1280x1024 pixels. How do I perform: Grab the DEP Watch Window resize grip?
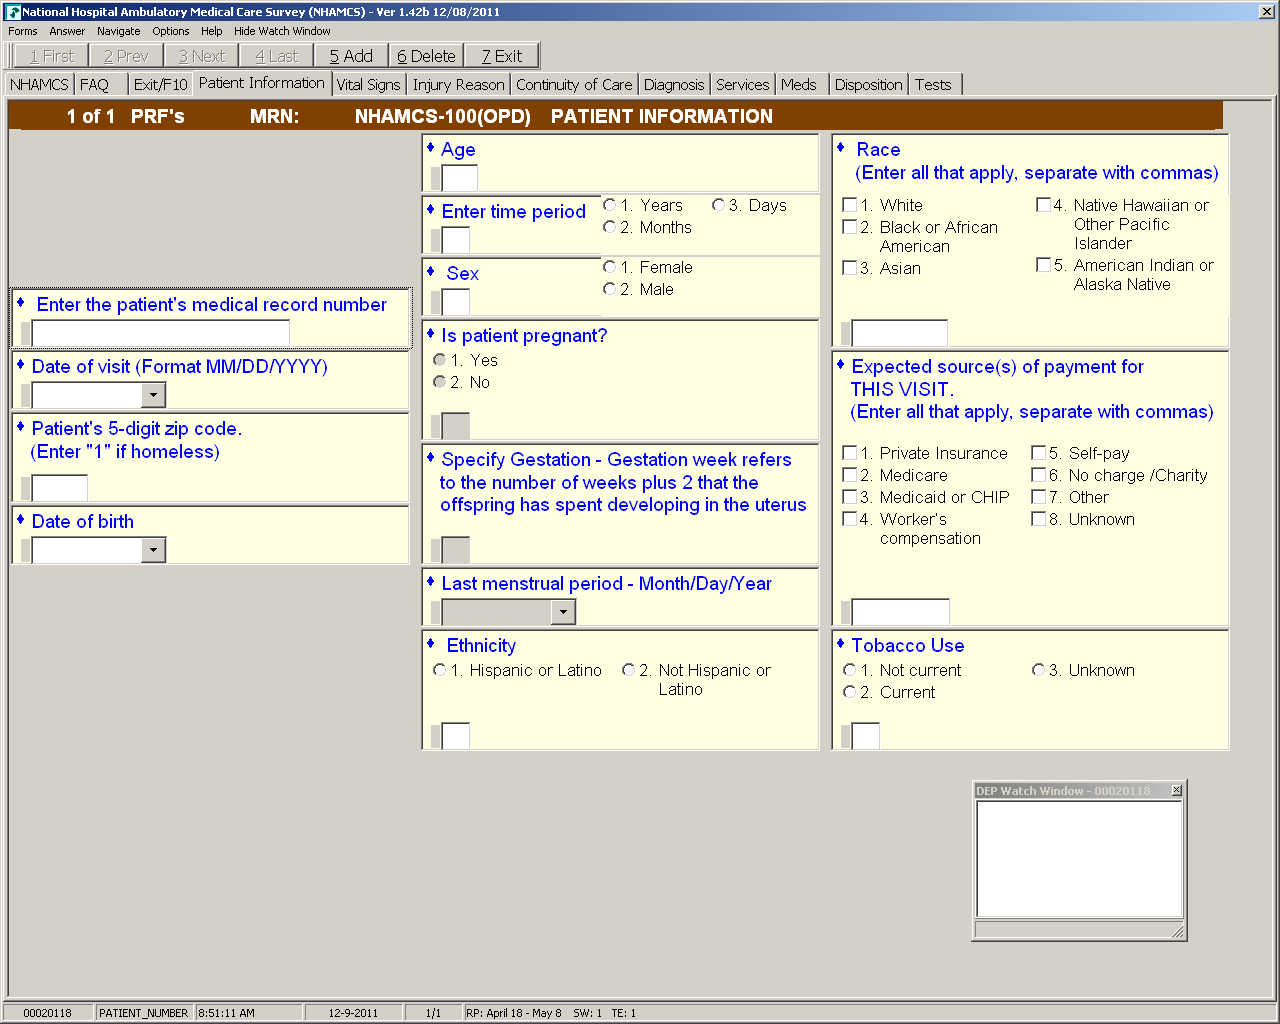1177,931
